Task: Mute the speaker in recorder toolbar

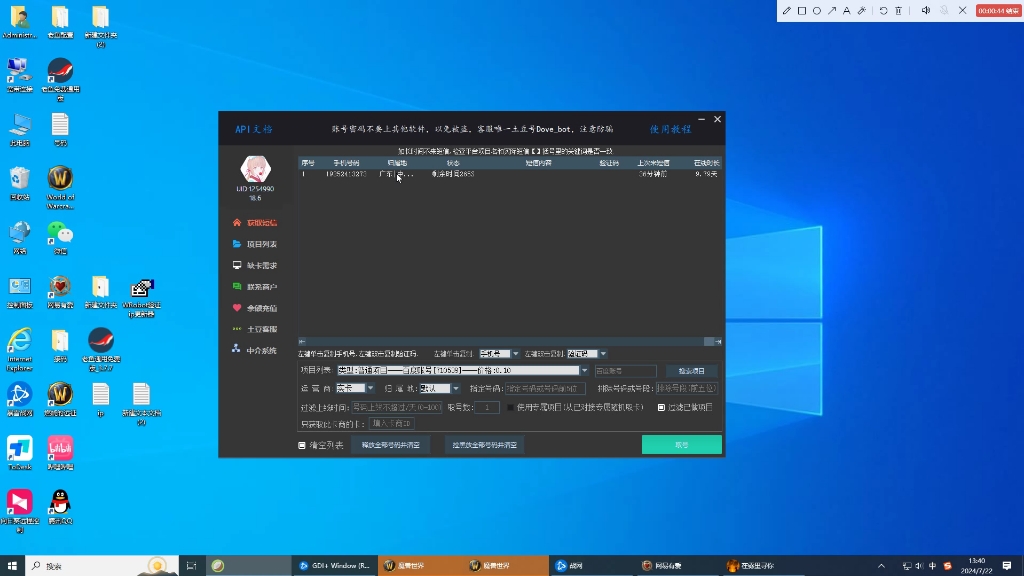Action: pos(925,10)
